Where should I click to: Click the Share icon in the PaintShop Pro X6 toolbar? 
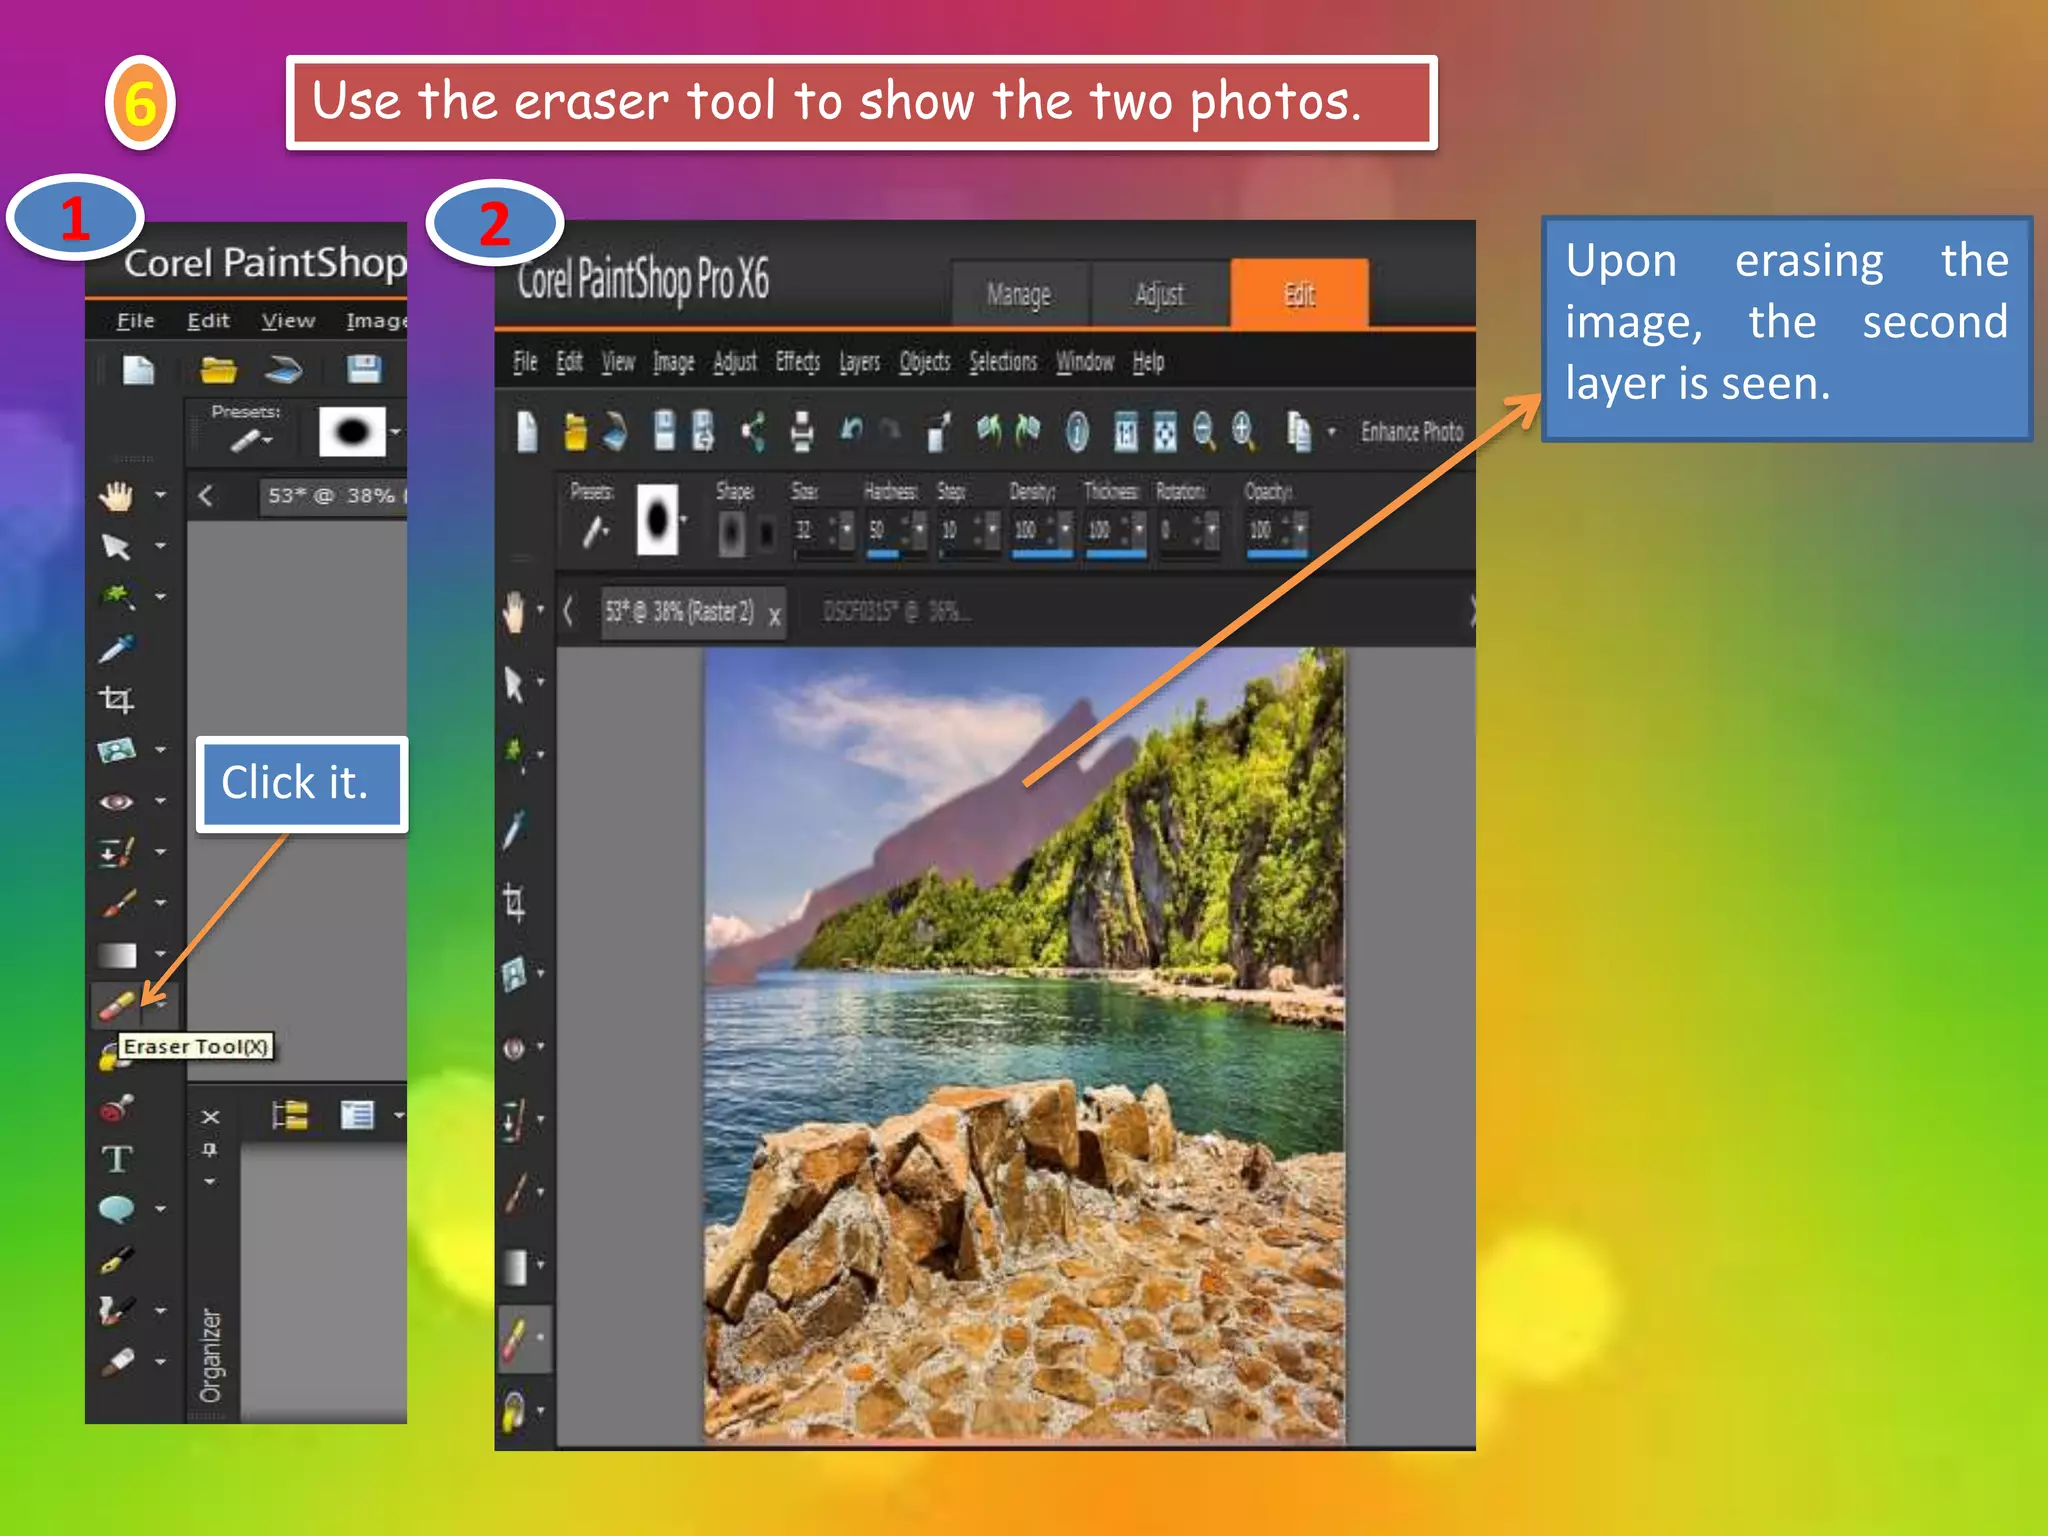tap(754, 431)
